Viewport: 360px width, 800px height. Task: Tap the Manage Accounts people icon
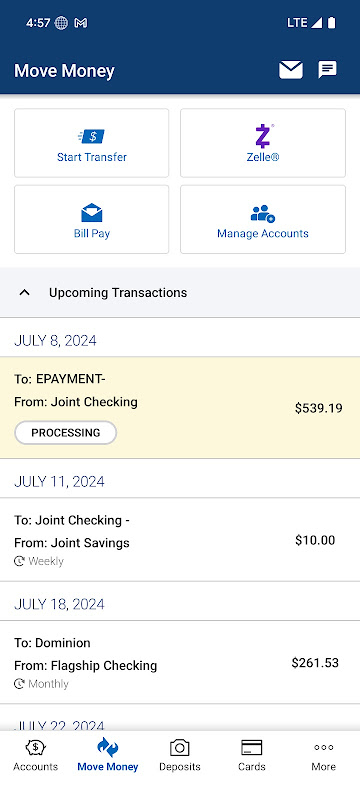point(263,213)
